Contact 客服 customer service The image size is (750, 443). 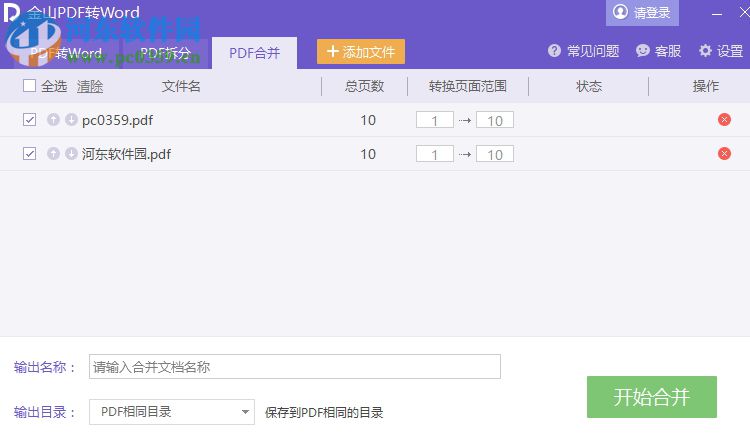coord(658,51)
